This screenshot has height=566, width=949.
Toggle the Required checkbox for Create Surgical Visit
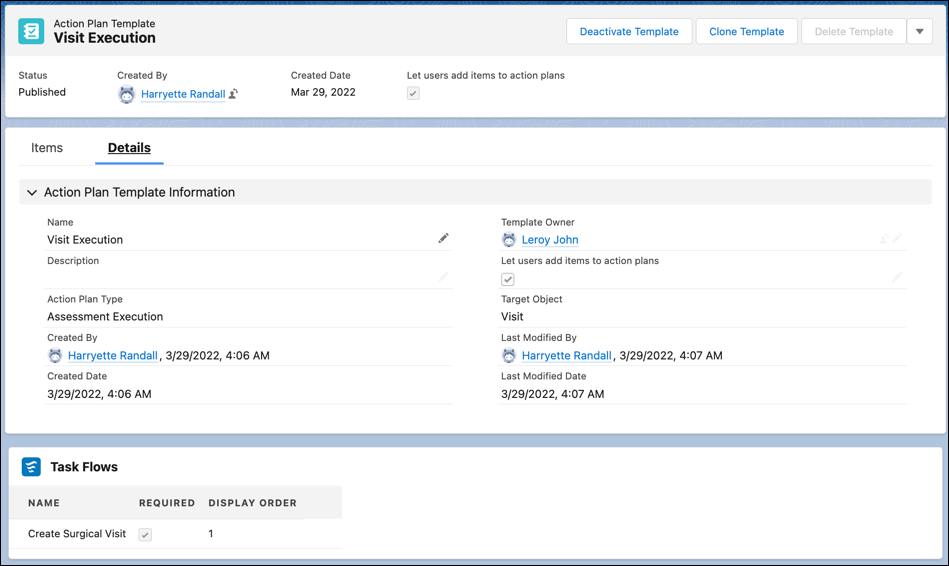[145, 535]
